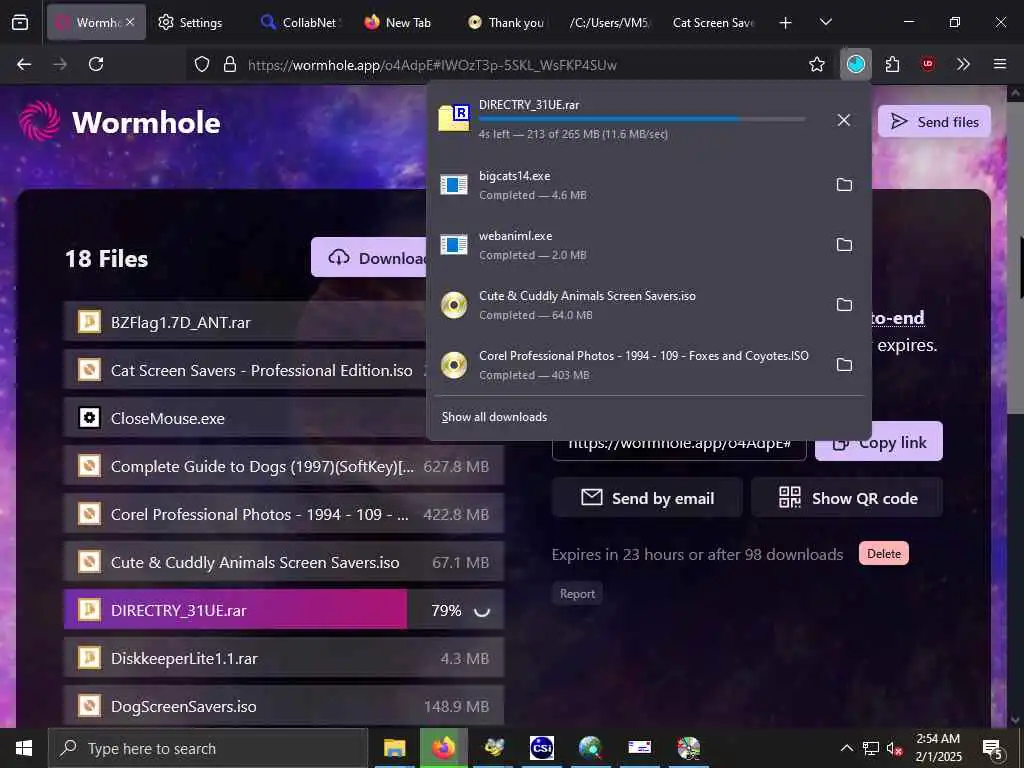Viewport: 1024px width, 768px height.
Task: Open Windows Start menu
Action: [x=24, y=748]
